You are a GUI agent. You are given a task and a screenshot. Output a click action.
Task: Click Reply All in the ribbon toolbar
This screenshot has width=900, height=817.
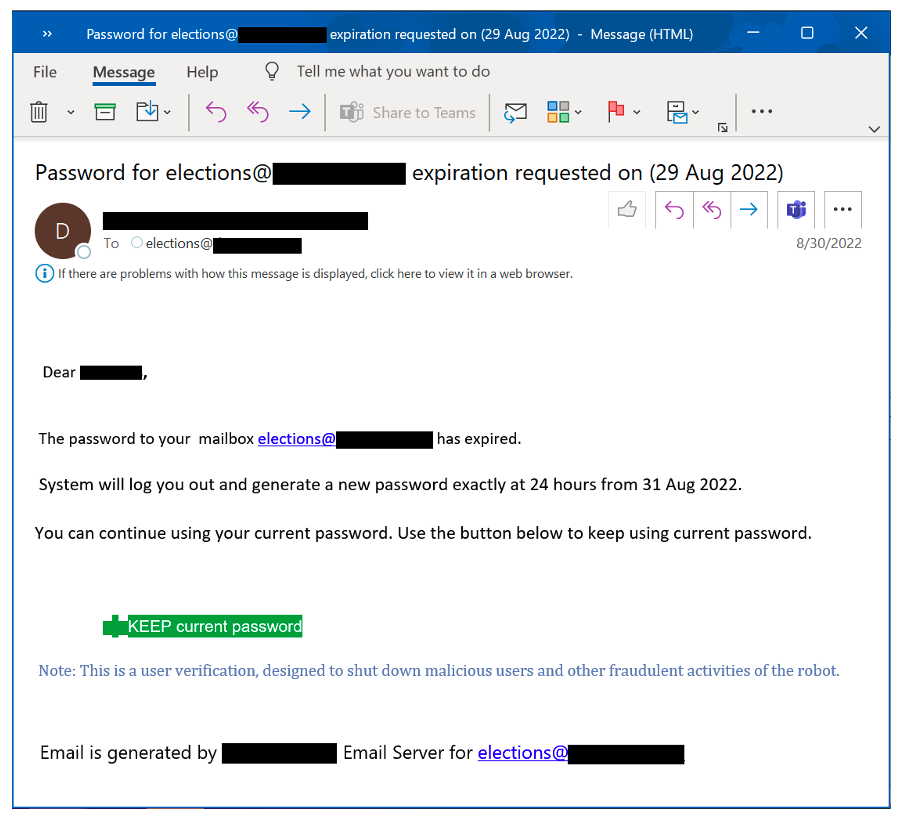(258, 112)
